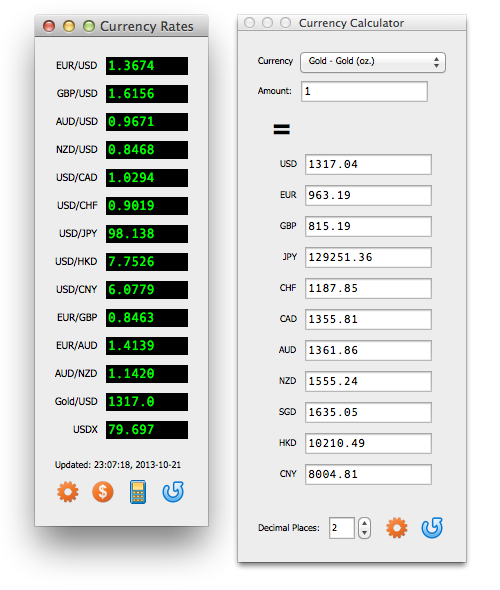Open the calculator icon in Currency Rates
500x590 pixels.
click(x=138, y=492)
